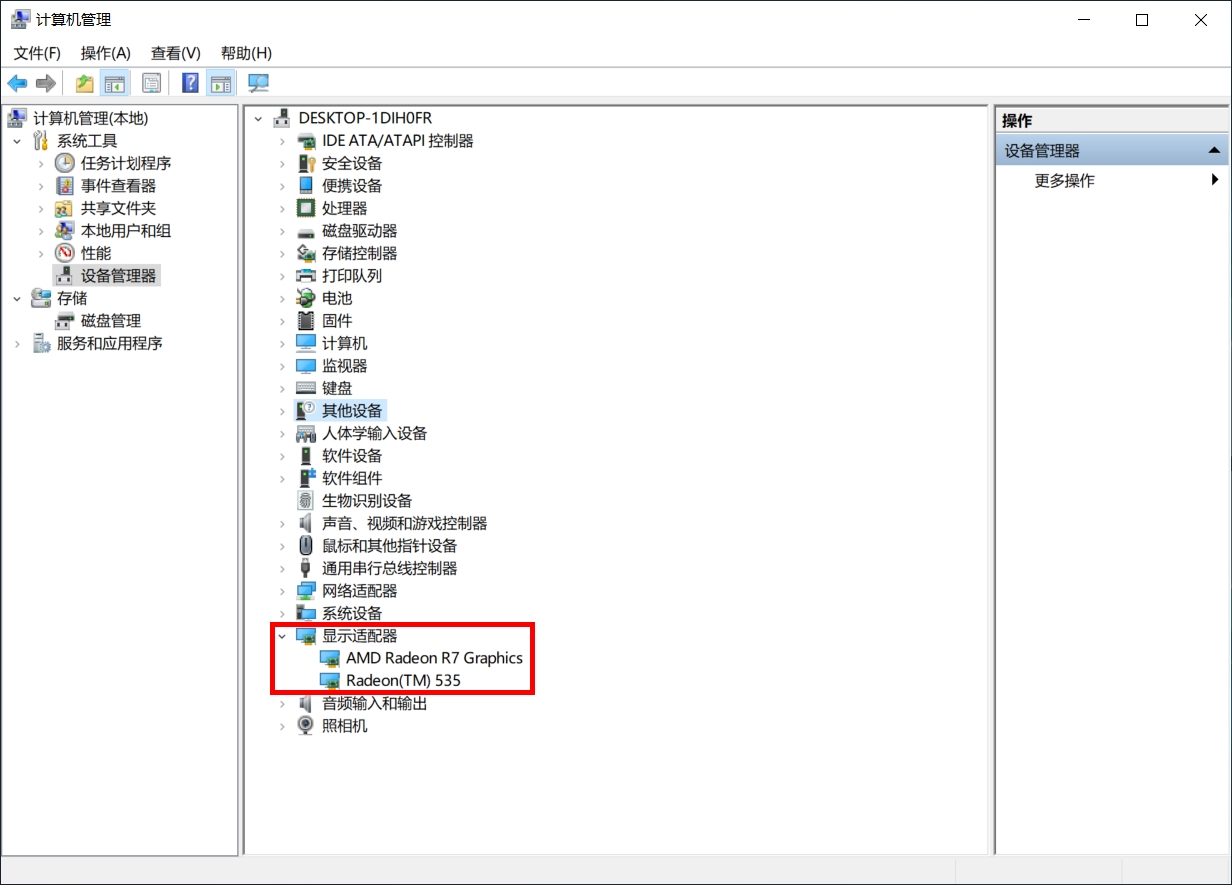Open the 查看(V) menu
This screenshot has height=885, width=1232.
174,53
